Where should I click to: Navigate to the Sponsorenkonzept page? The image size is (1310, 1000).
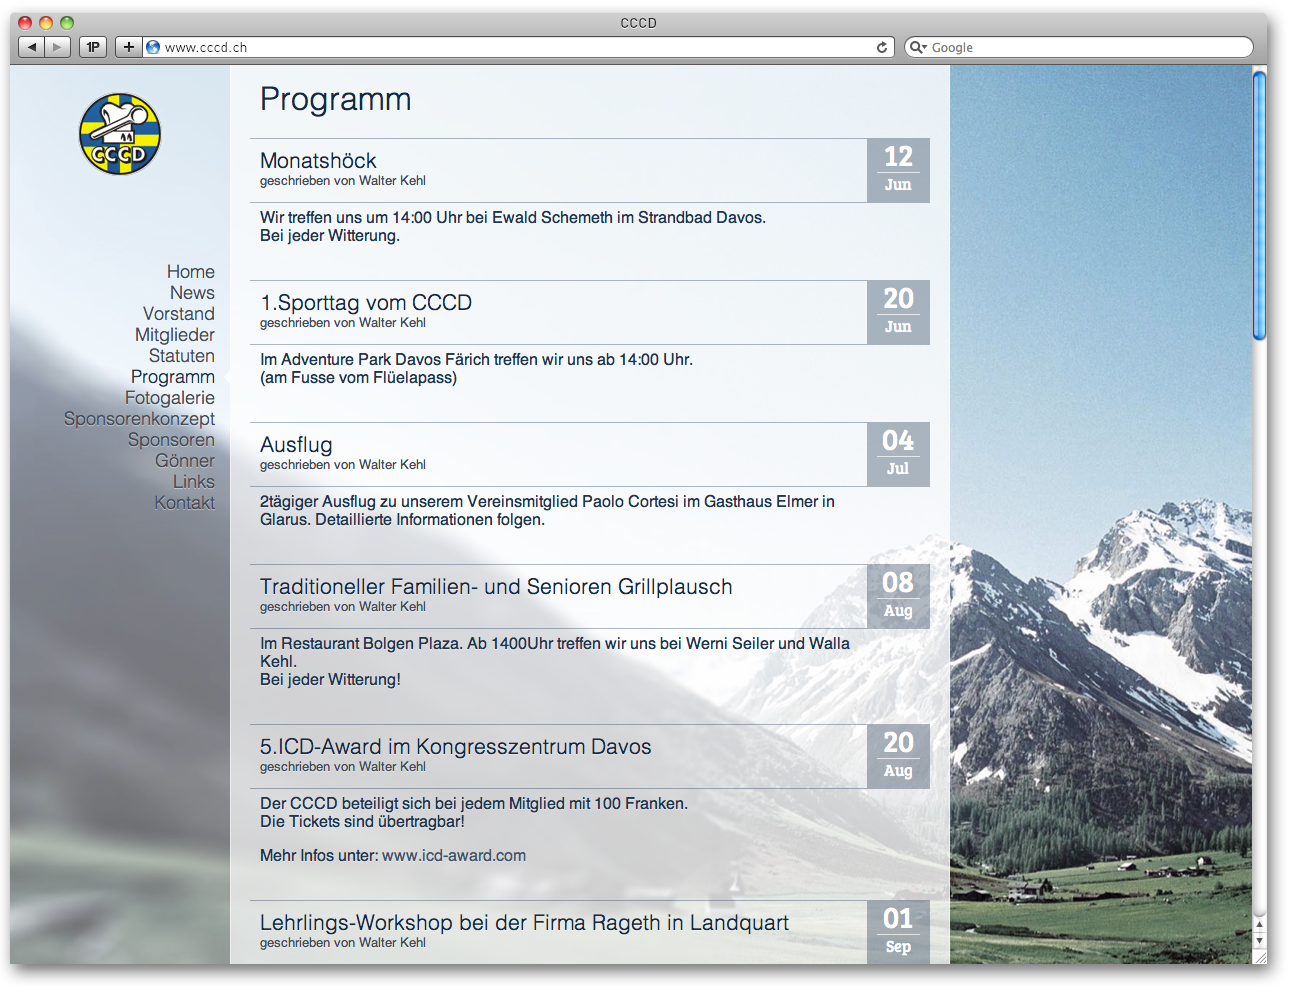(x=139, y=419)
